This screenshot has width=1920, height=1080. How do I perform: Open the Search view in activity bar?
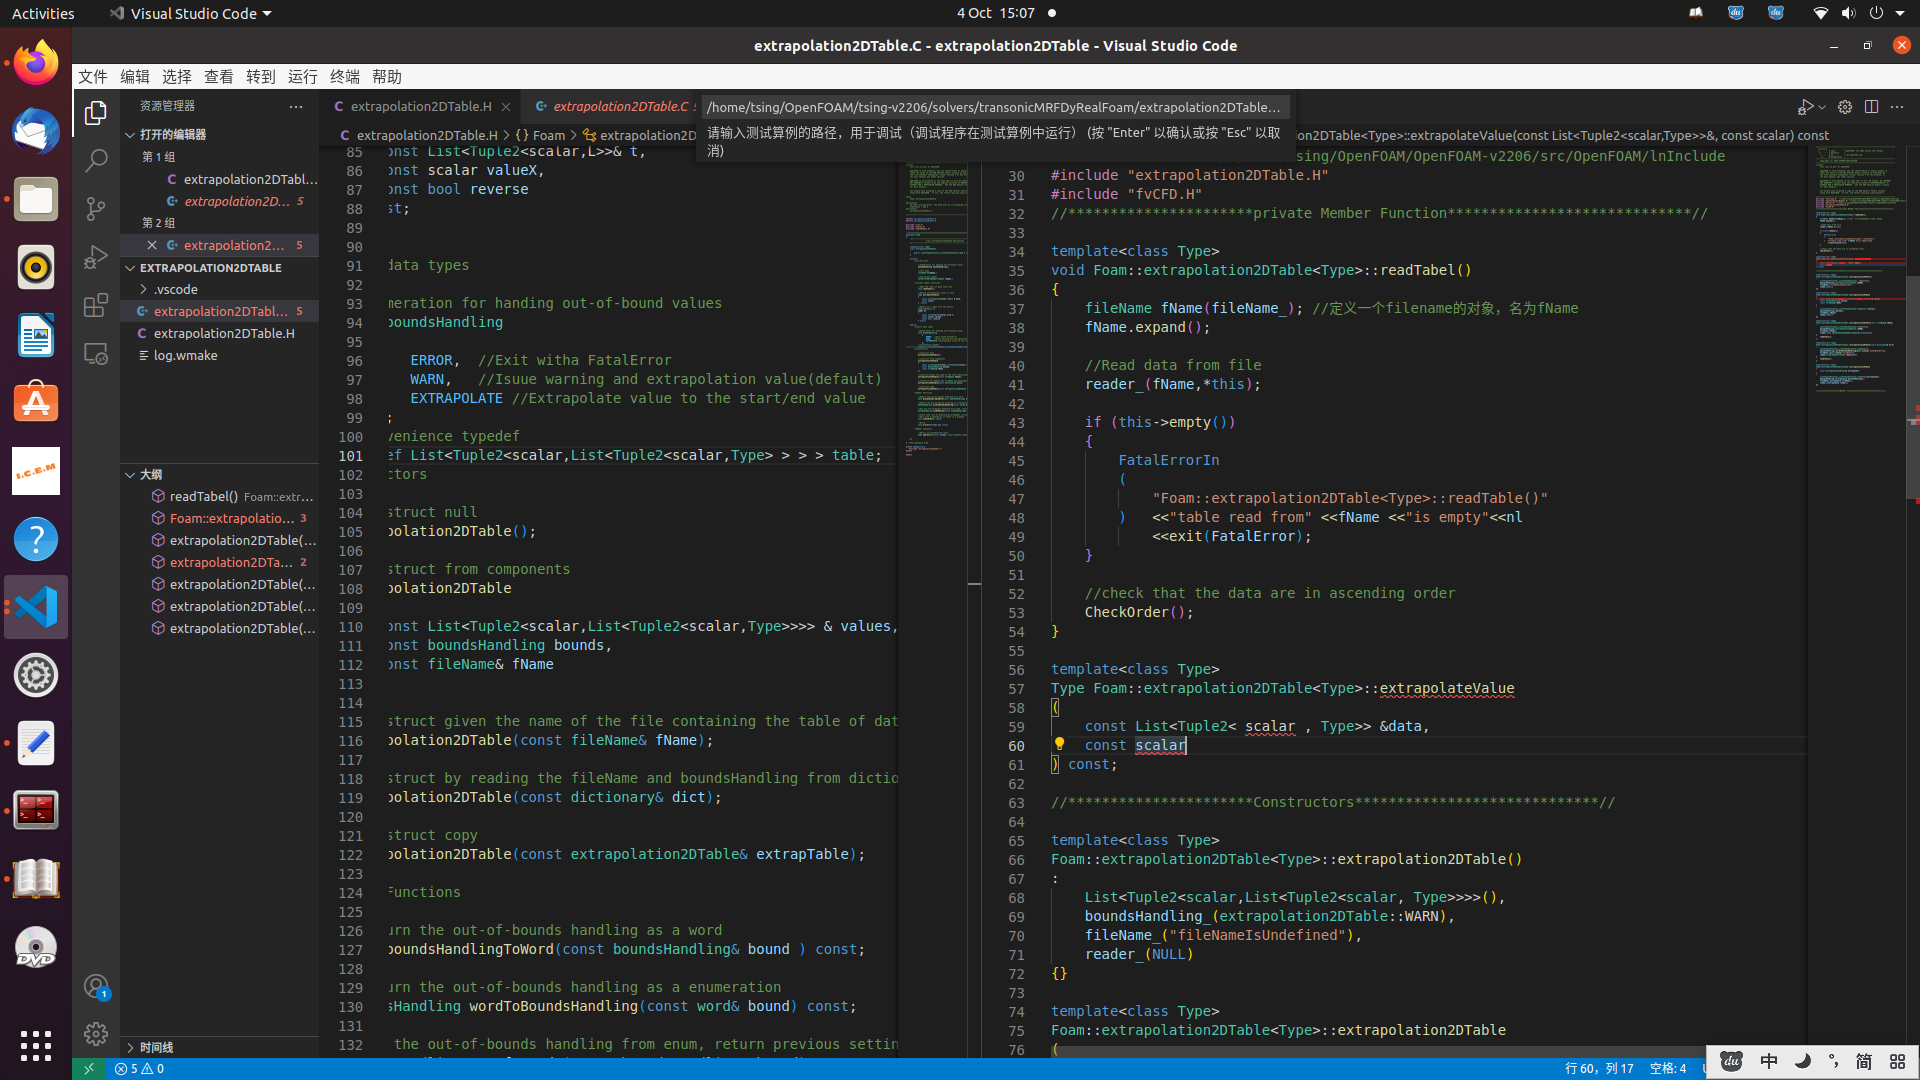96,161
